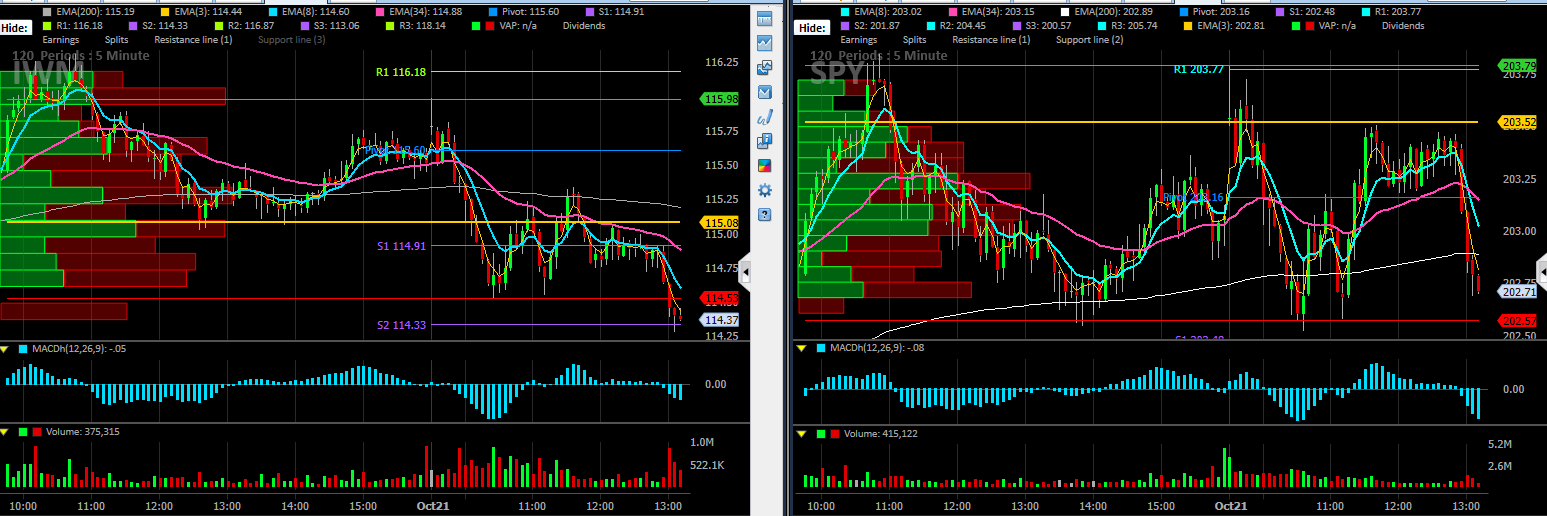Click the ruler measurement tool icon in sidebar

pyautogui.click(x=765, y=19)
